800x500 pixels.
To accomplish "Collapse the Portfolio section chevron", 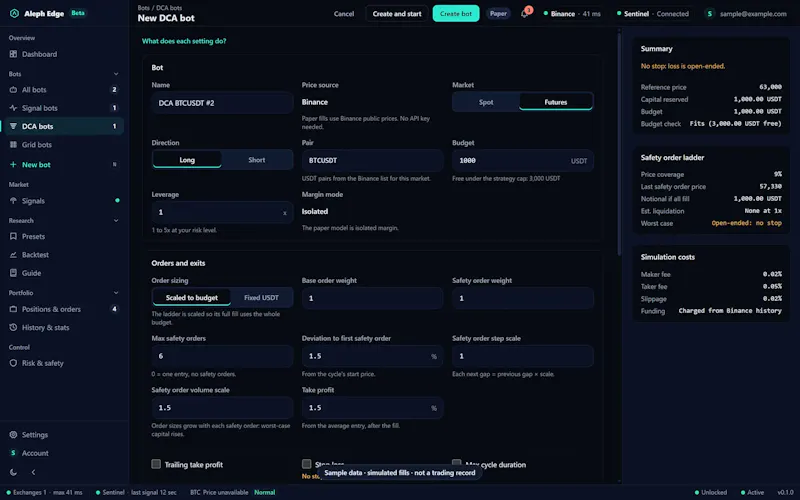I will coord(116,293).
